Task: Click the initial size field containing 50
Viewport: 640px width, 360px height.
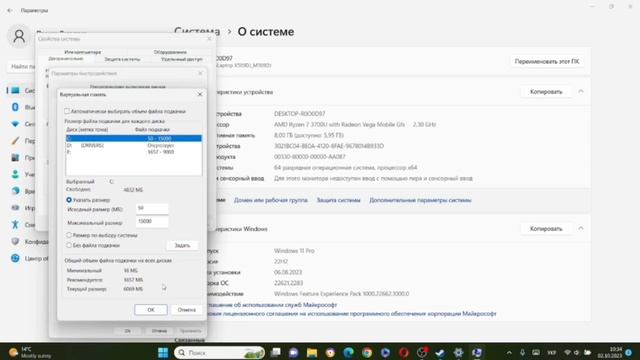Action: click(152, 209)
